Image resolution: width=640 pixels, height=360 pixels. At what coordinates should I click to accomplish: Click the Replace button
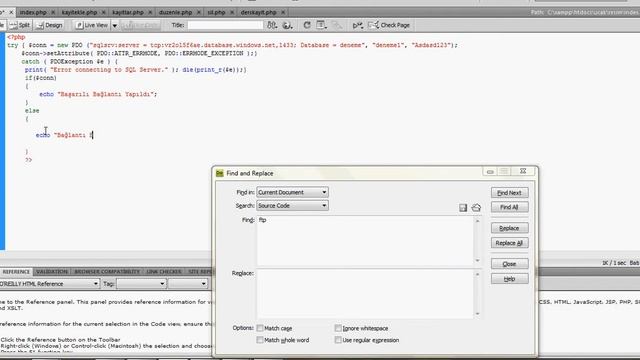click(509, 228)
